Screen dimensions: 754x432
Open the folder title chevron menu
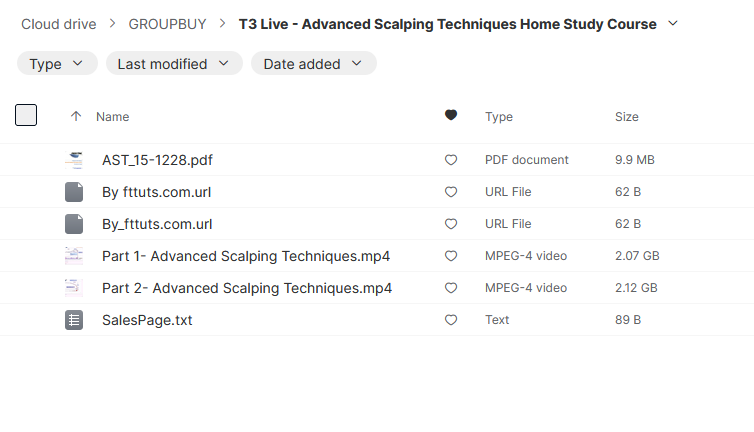point(673,24)
